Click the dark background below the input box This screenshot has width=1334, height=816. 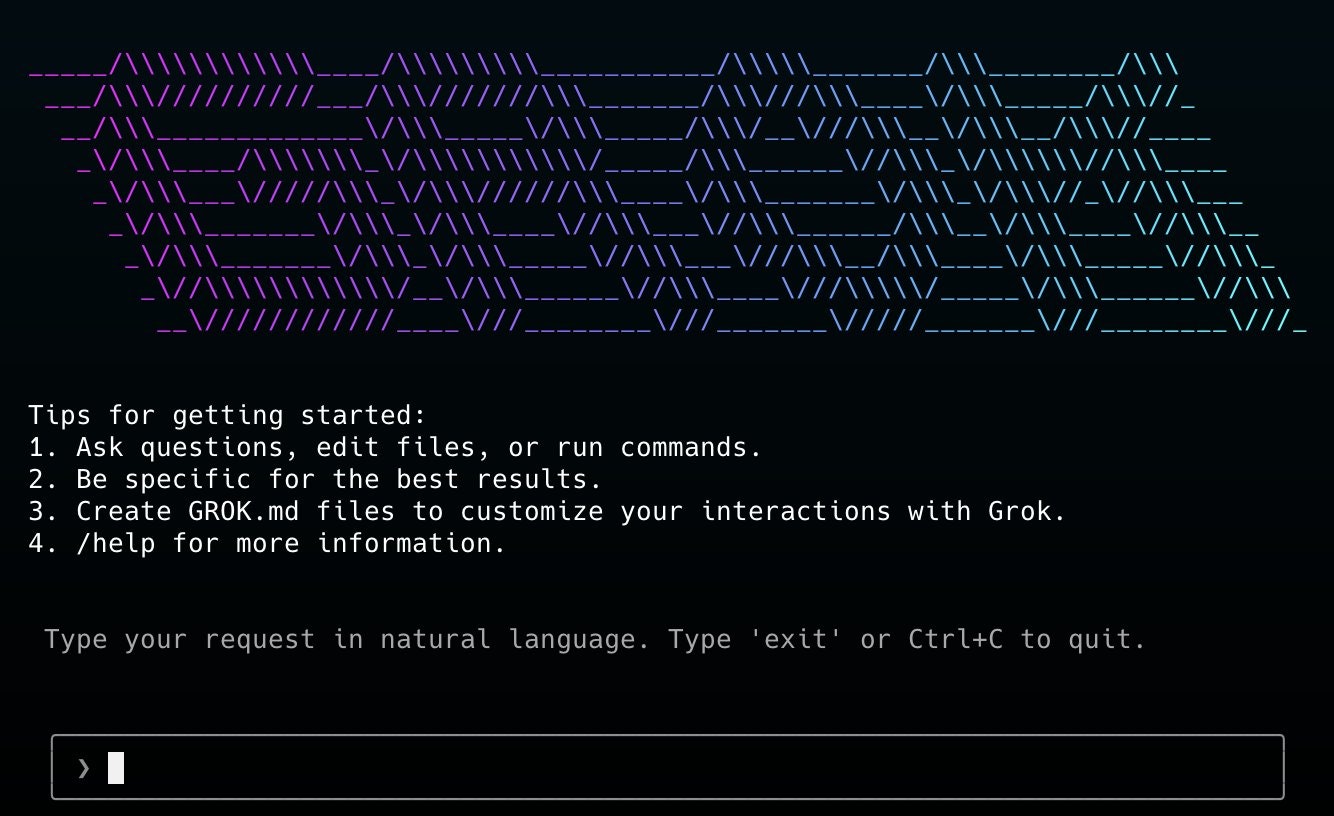[x=667, y=810]
